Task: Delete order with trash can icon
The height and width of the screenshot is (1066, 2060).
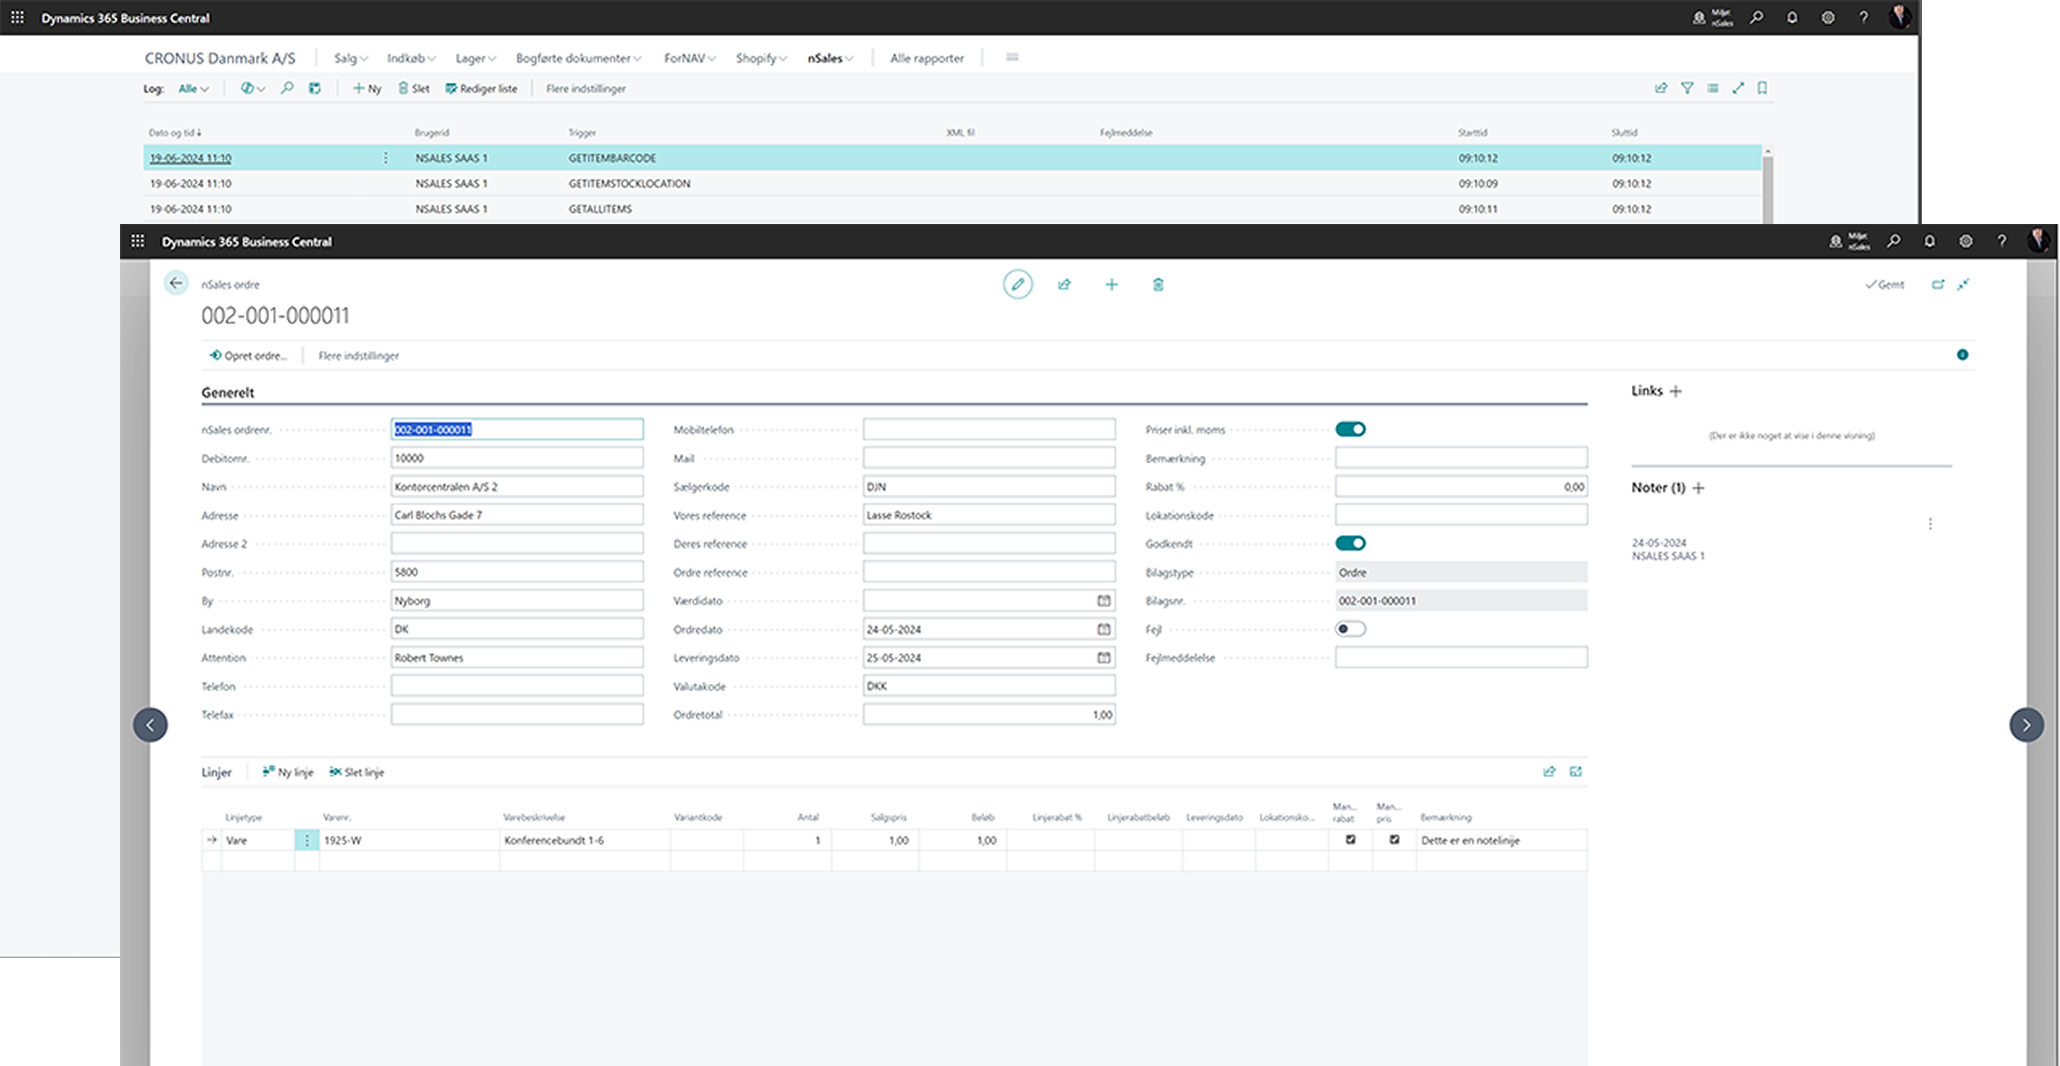Action: 1158,284
